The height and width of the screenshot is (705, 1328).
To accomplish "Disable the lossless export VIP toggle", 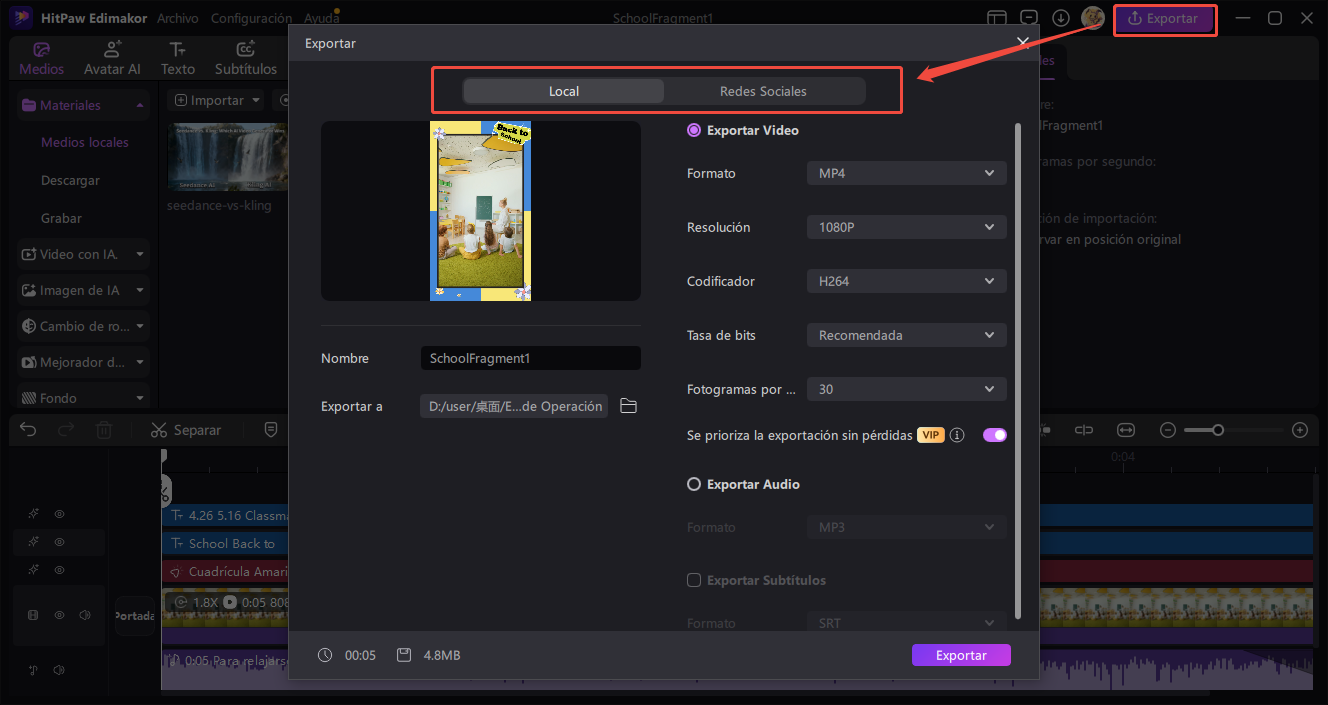I will [x=994, y=435].
